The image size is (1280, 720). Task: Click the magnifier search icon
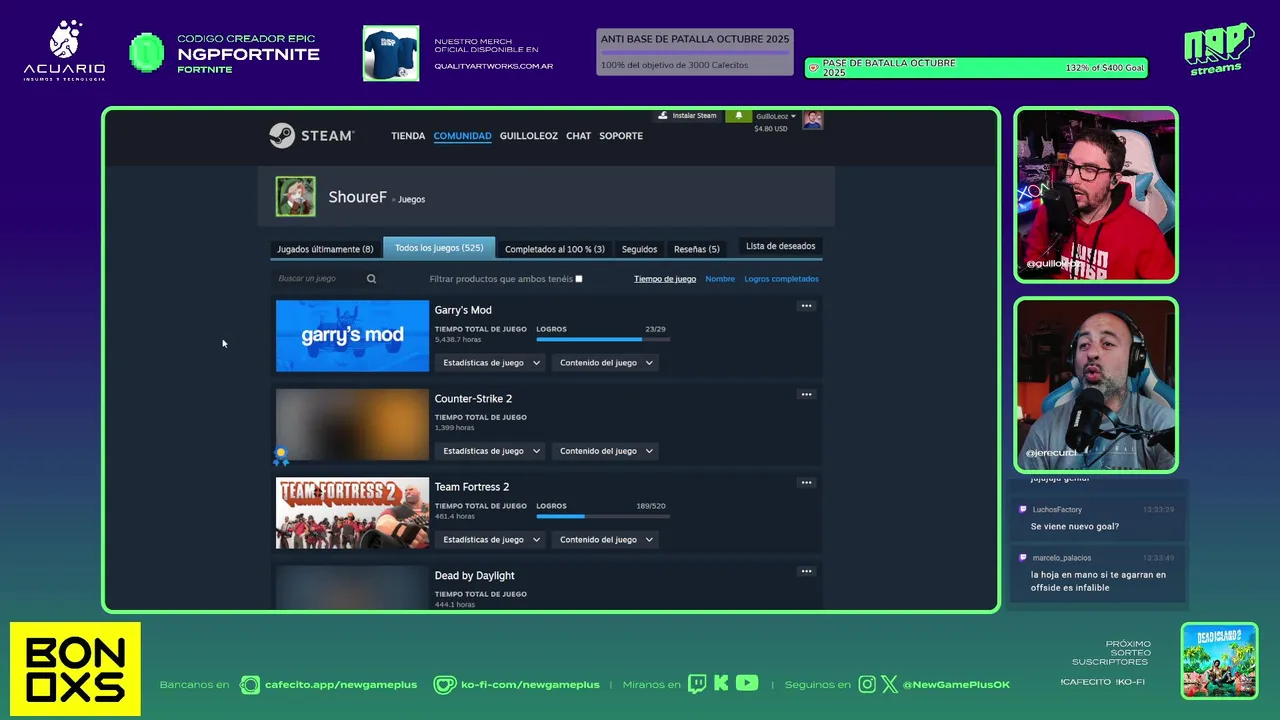(x=371, y=279)
